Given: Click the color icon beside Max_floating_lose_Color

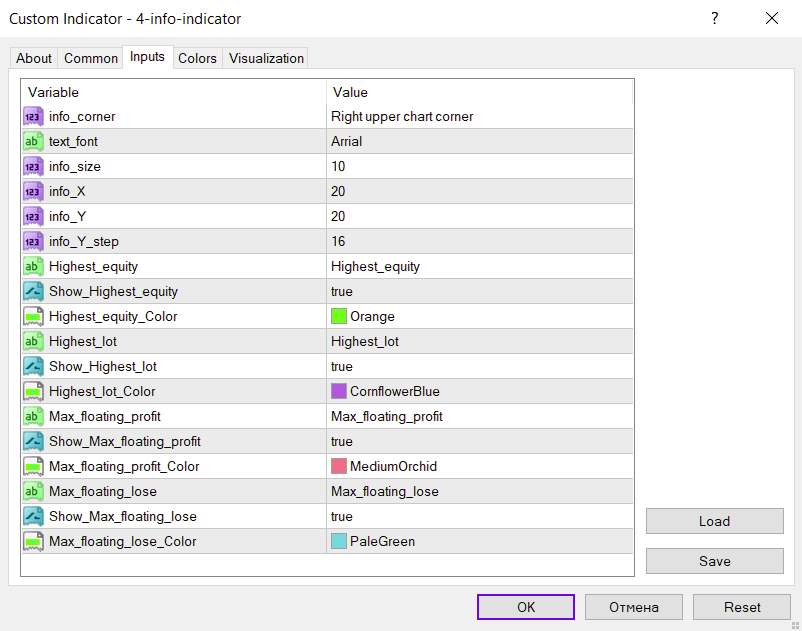Looking at the screenshot, I should [x=33, y=541].
